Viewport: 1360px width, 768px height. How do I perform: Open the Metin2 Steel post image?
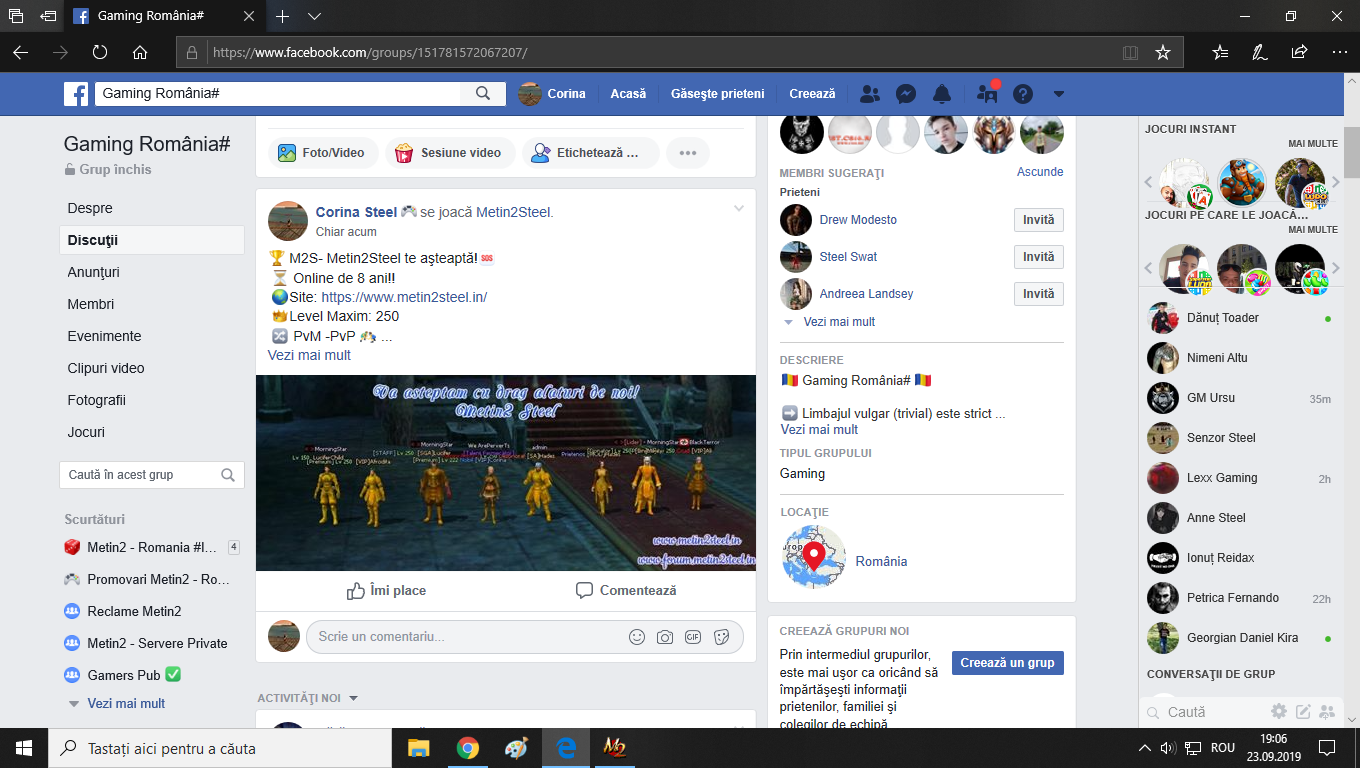click(x=506, y=473)
